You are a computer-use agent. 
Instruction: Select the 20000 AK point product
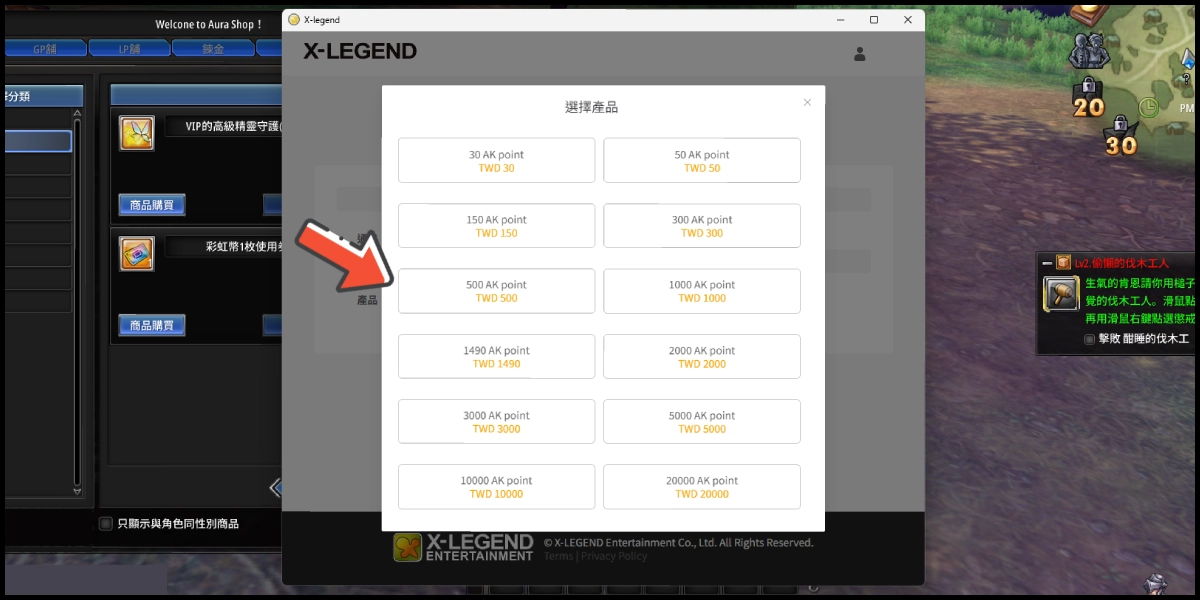pos(702,487)
